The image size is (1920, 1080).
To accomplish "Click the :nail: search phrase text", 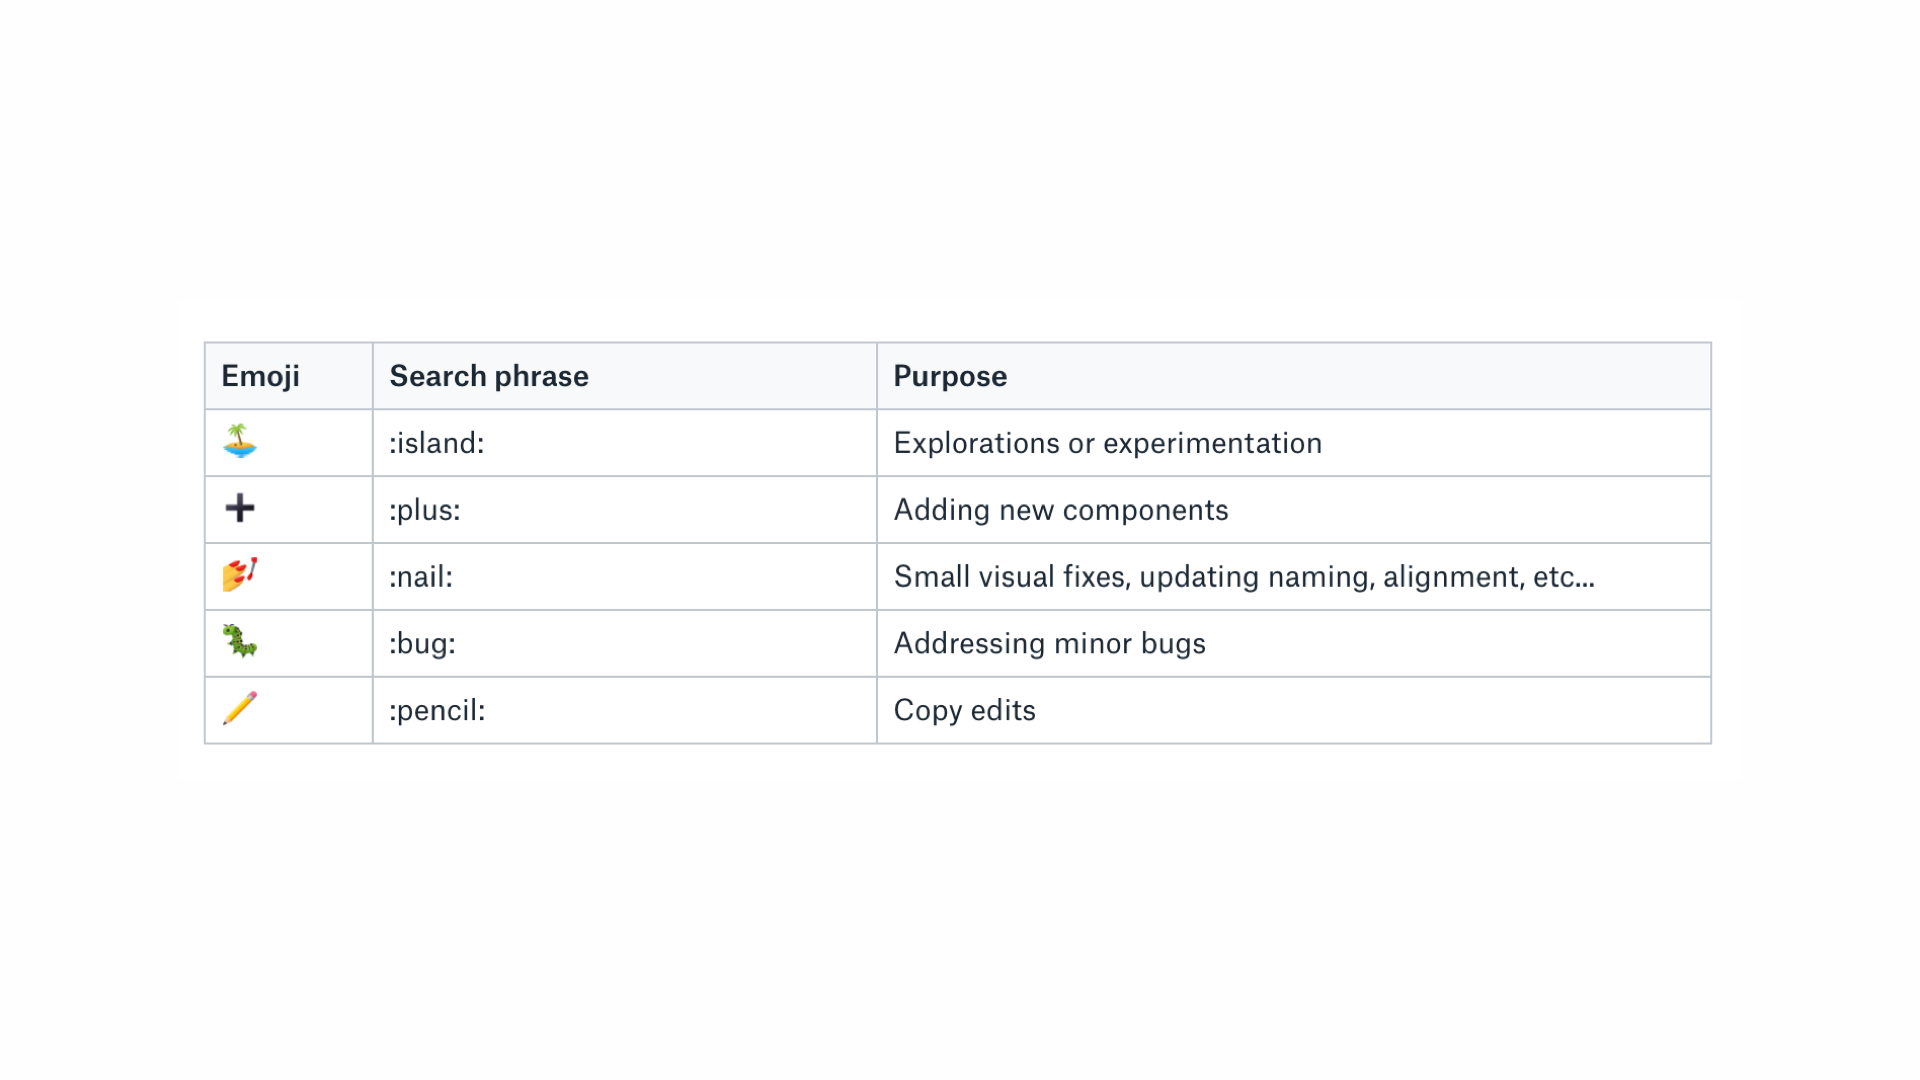I will click(x=421, y=577).
